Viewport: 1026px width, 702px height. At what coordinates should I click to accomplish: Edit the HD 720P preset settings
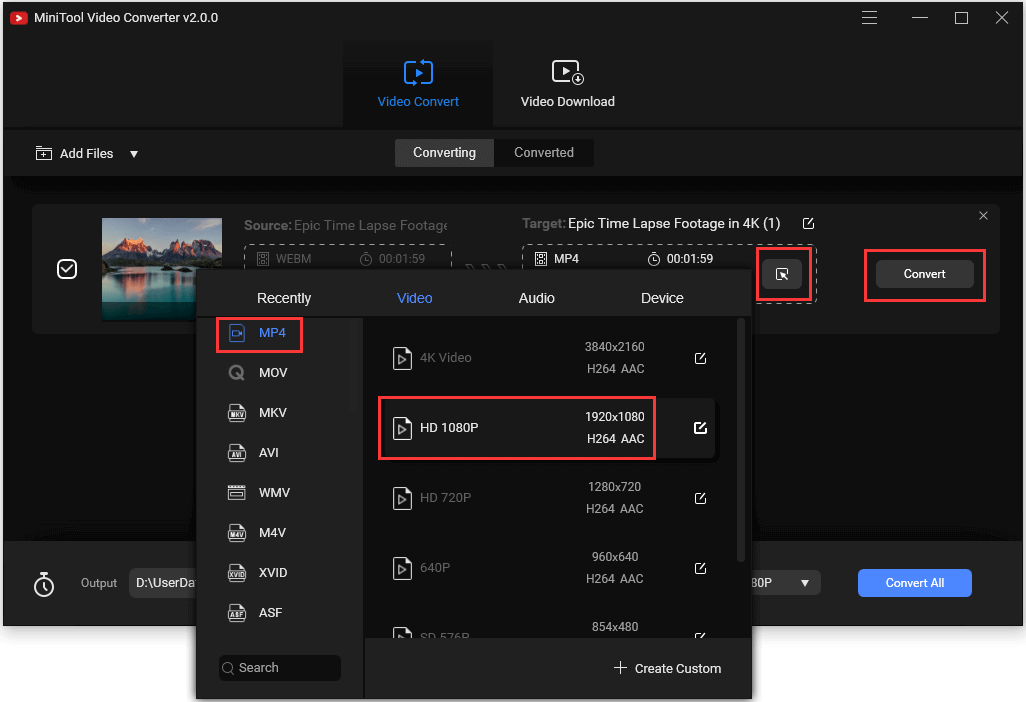[x=700, y=499]
